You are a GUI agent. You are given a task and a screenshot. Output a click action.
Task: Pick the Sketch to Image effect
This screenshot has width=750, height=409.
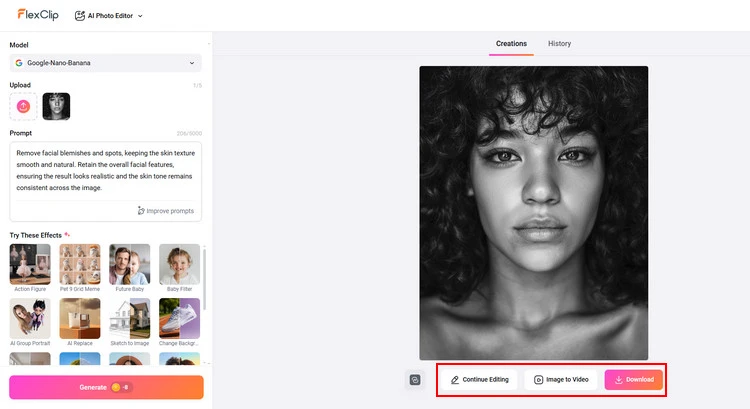[x=129, y=319]
